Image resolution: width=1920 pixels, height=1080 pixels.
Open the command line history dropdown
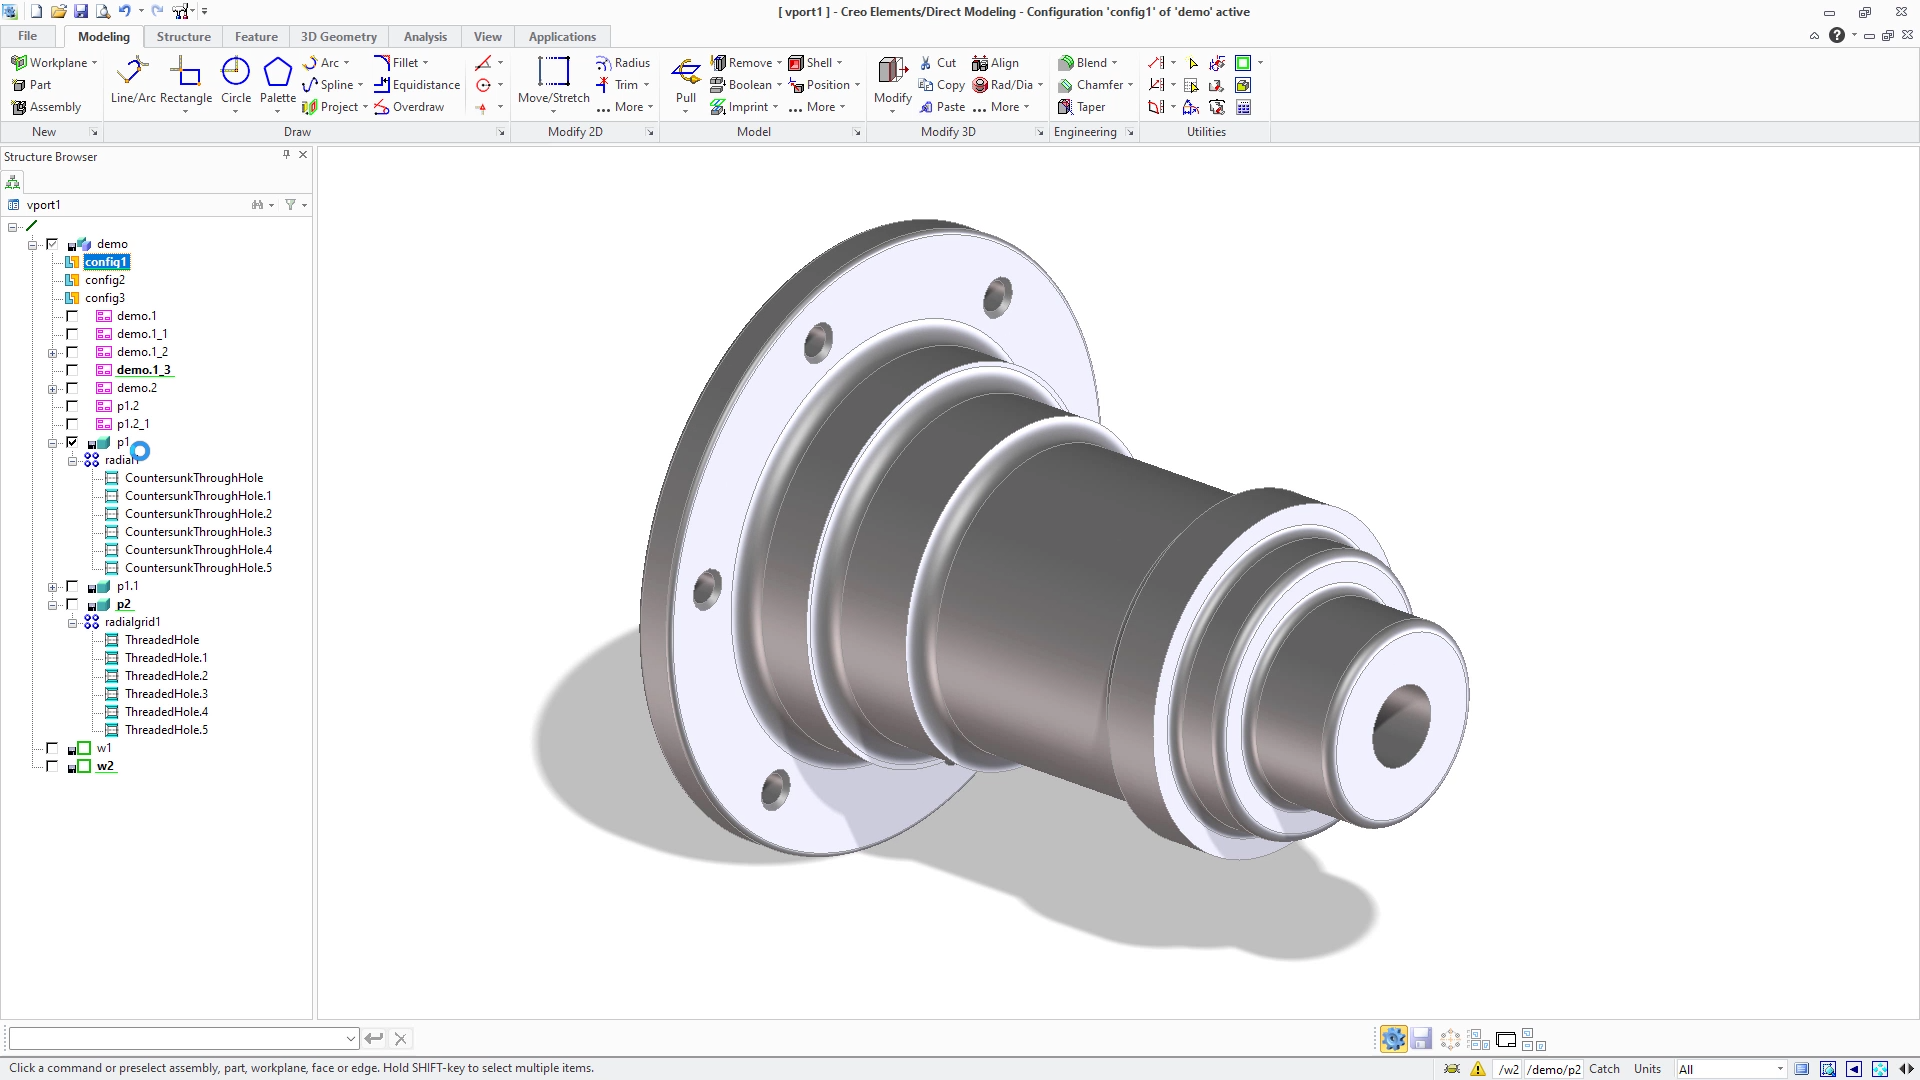tap(350, 1039)
